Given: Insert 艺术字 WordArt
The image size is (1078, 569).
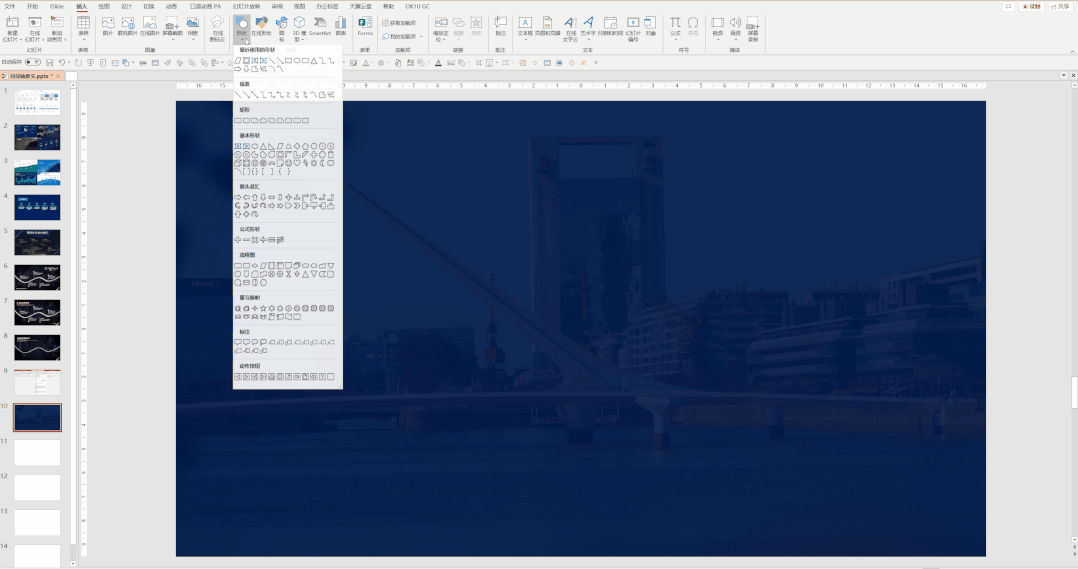Looking at the screenshot, I should [589, 26].
